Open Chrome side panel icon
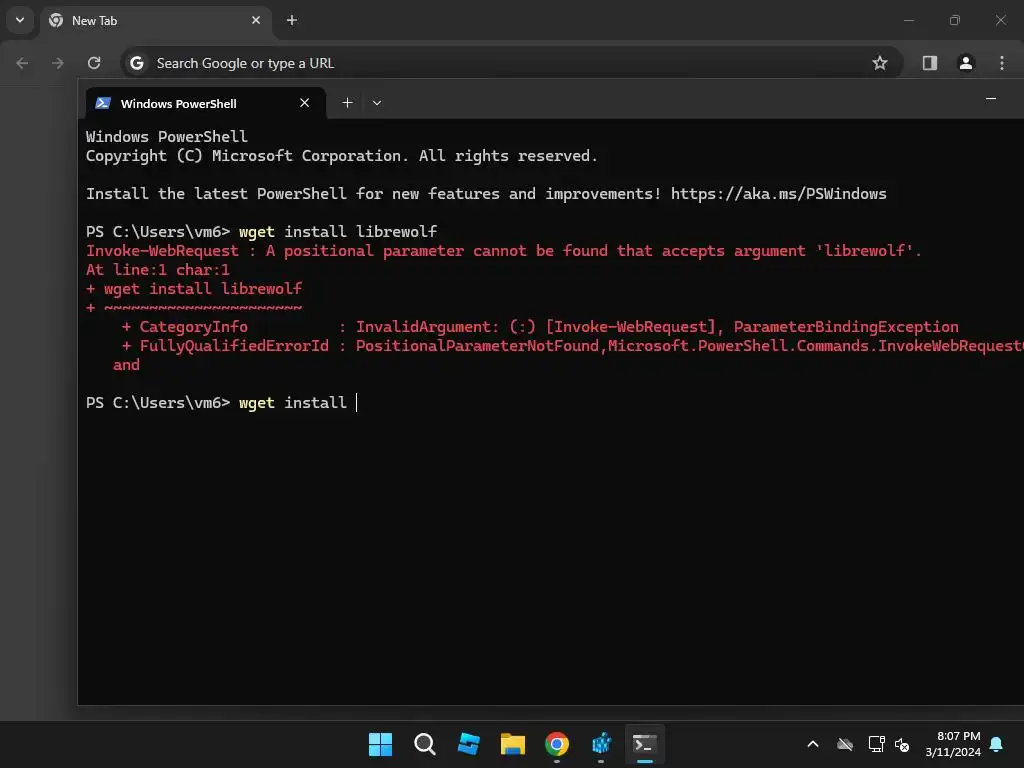Screen dimensions: 1024x768 click(929, 63)
